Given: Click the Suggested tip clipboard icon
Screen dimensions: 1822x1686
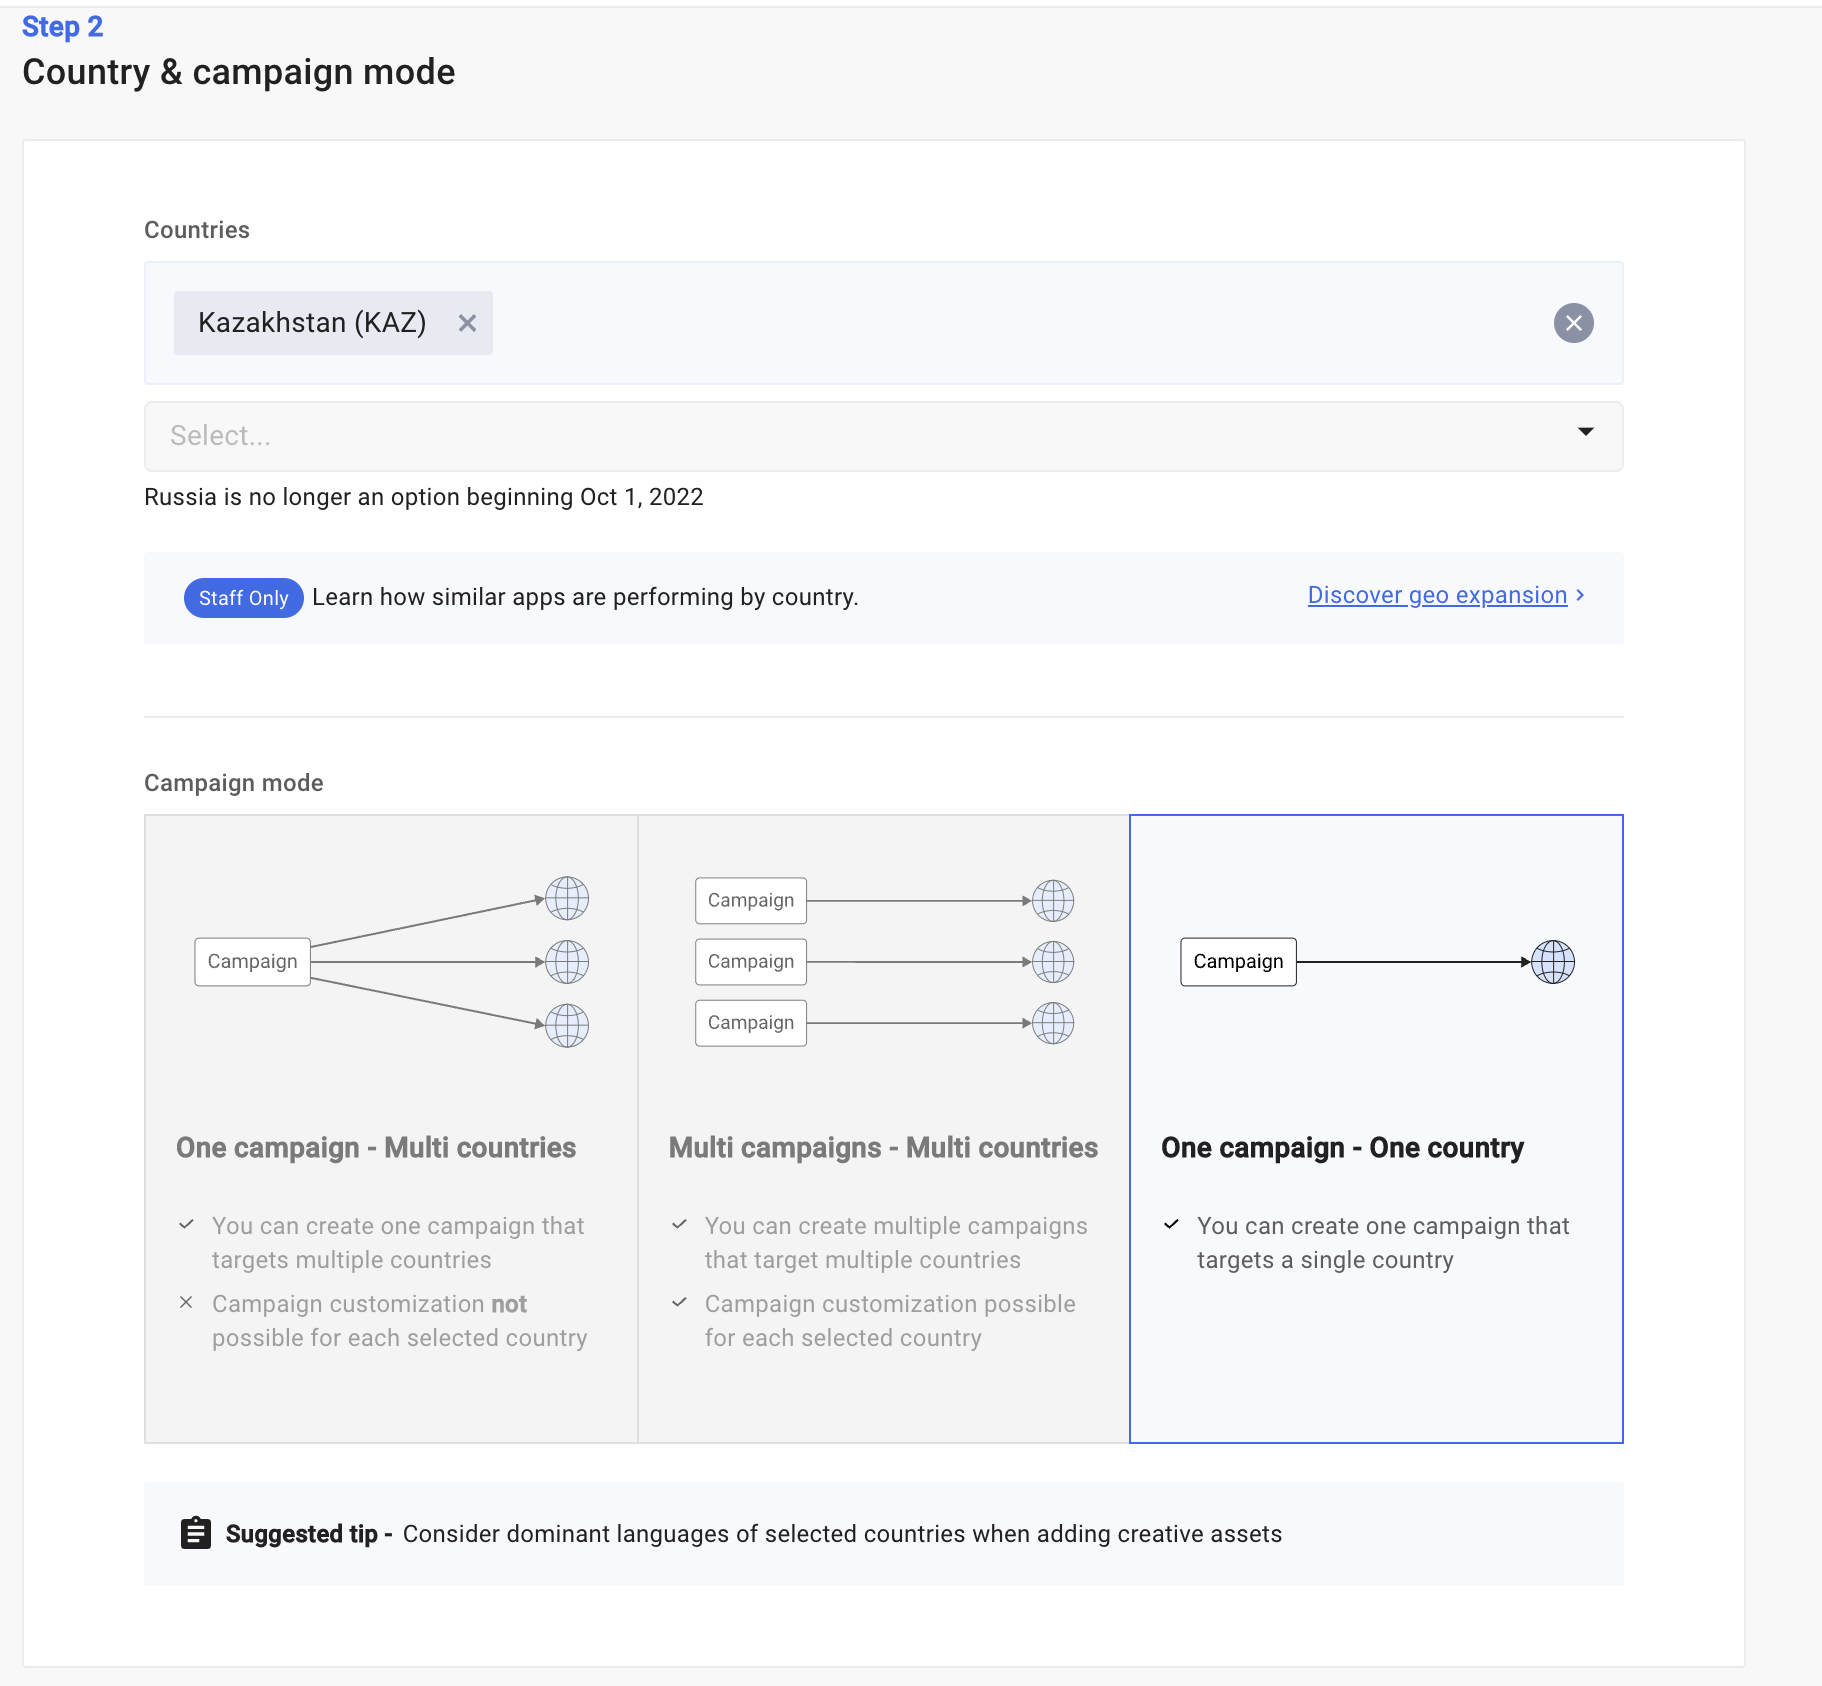Looking at the screenshot, I should [196, 1533].
